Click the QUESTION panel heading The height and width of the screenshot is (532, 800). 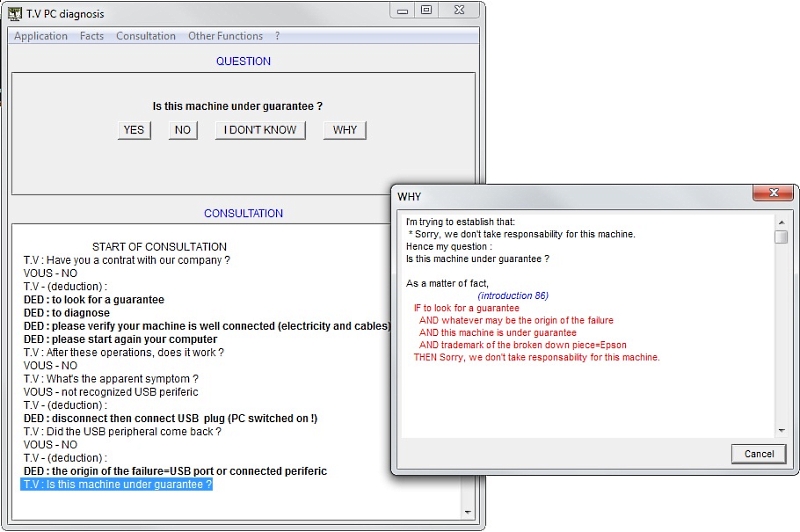(x=243, y=61)
